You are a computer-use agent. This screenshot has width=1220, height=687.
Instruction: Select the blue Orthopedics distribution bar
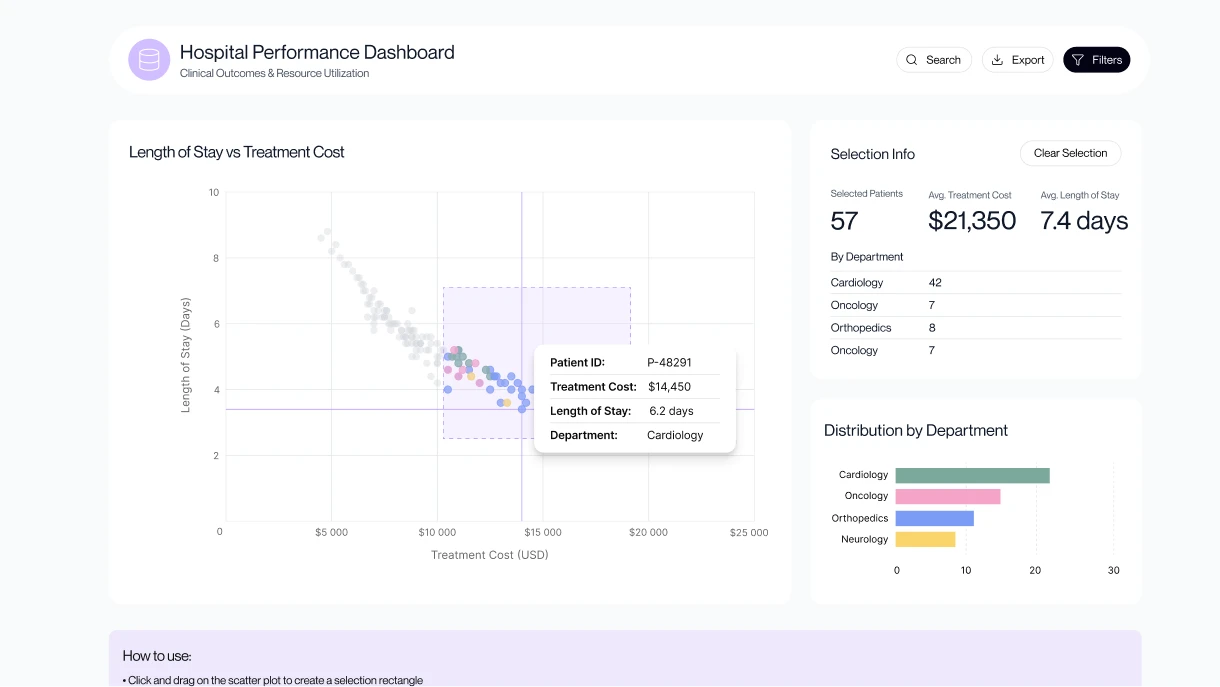coord(934,518)
